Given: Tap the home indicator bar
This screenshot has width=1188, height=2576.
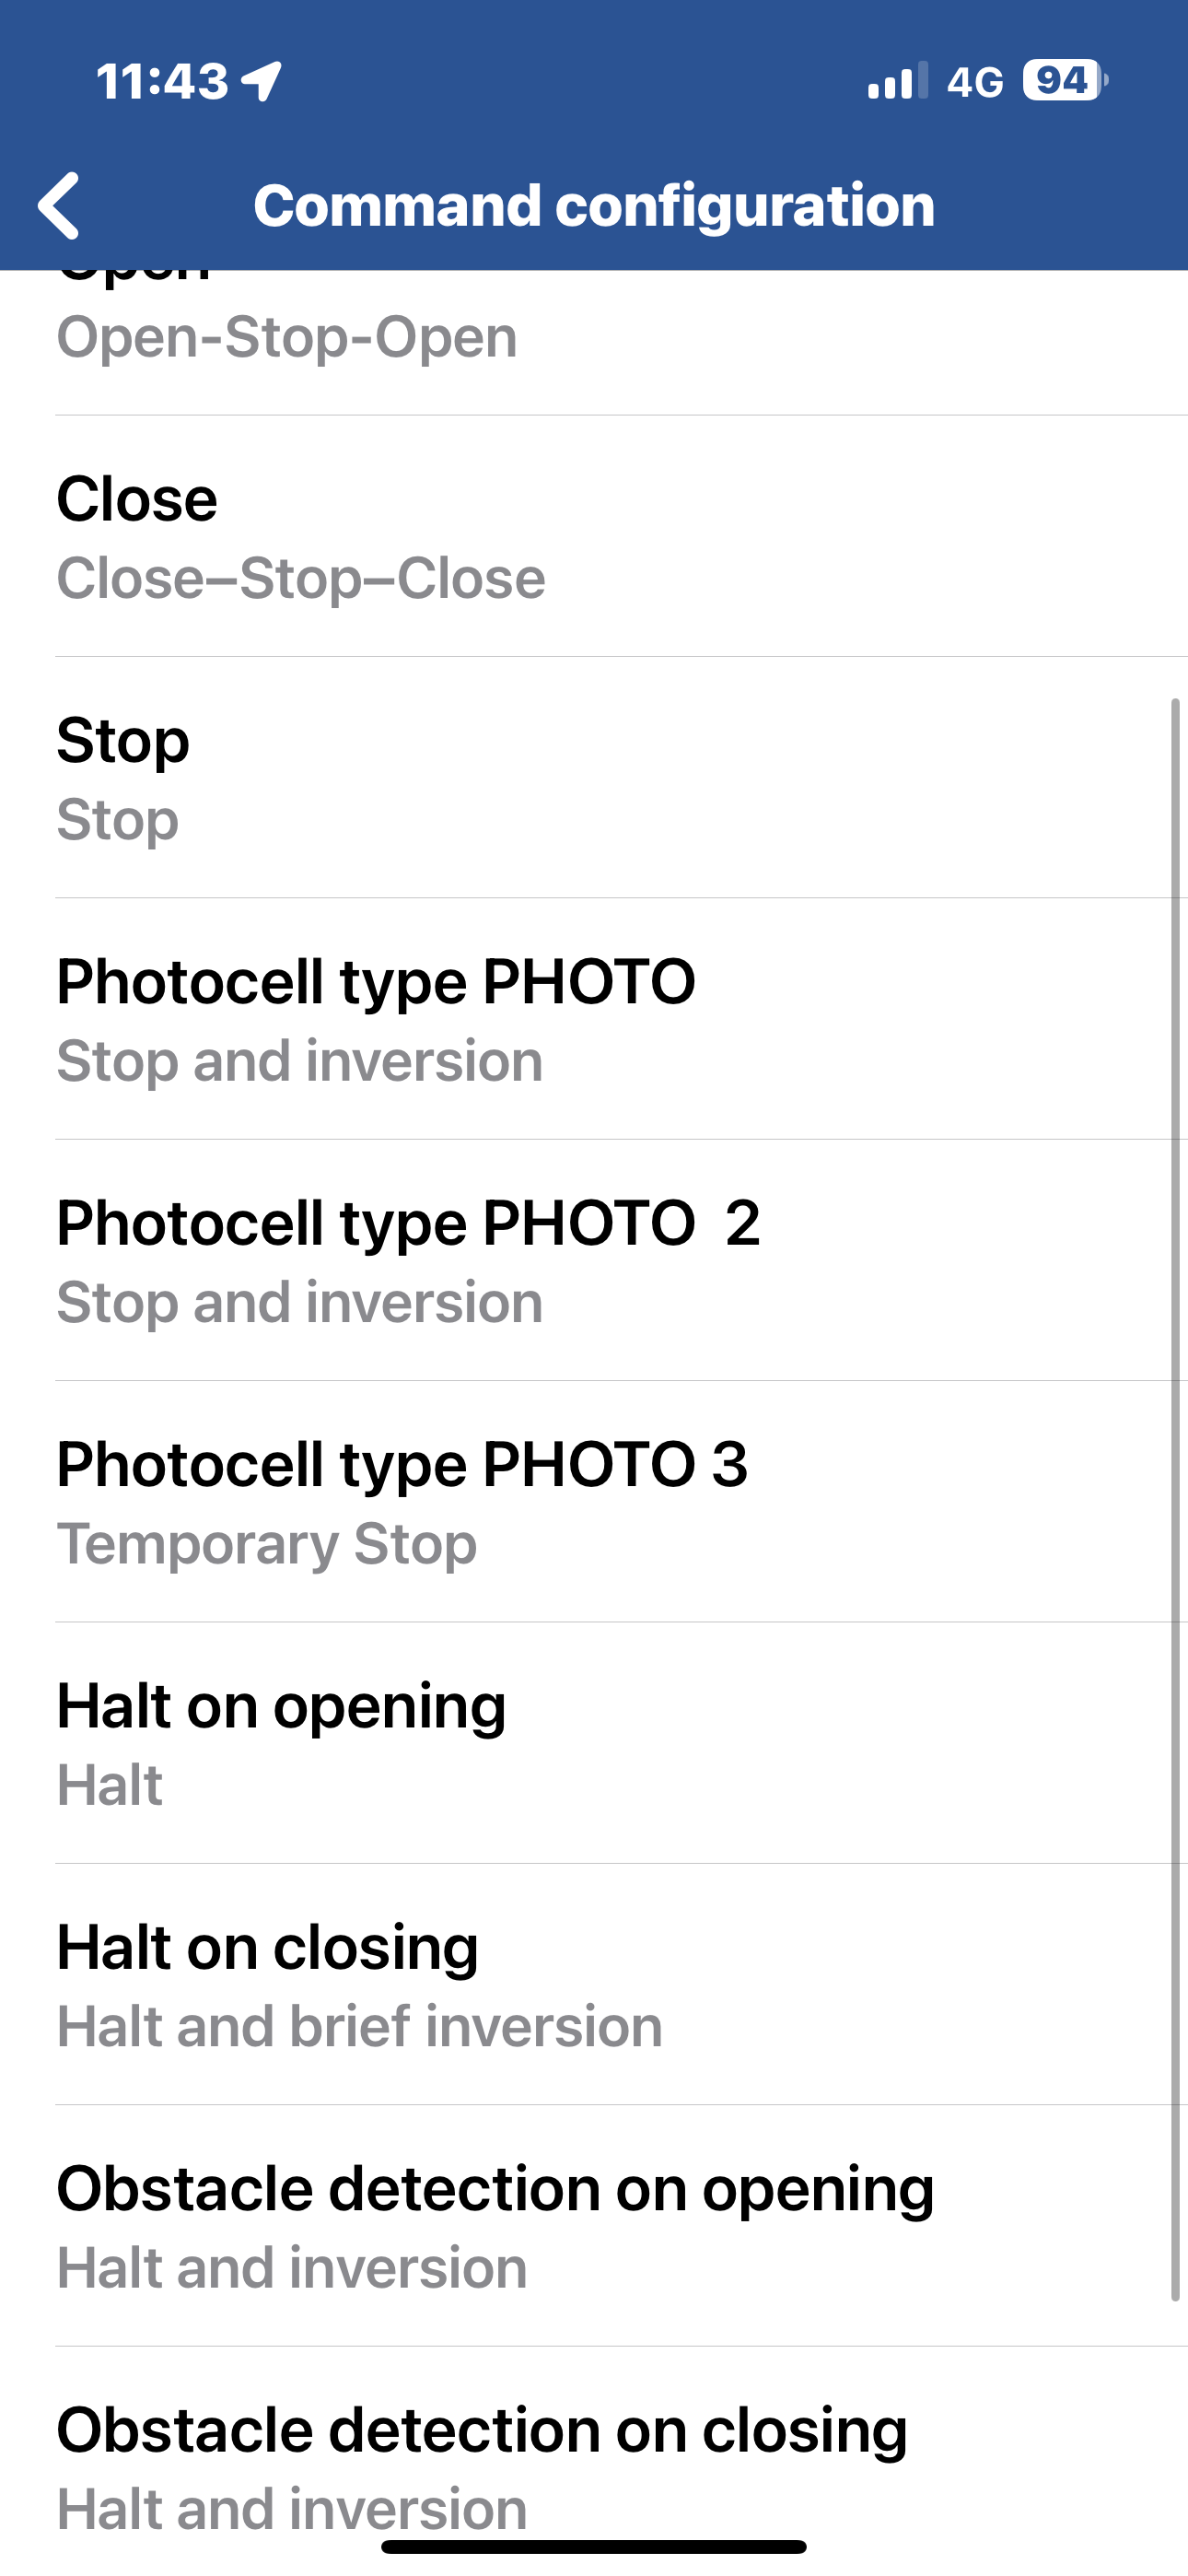Looking at the screenshot, I should pos(594,2546).
